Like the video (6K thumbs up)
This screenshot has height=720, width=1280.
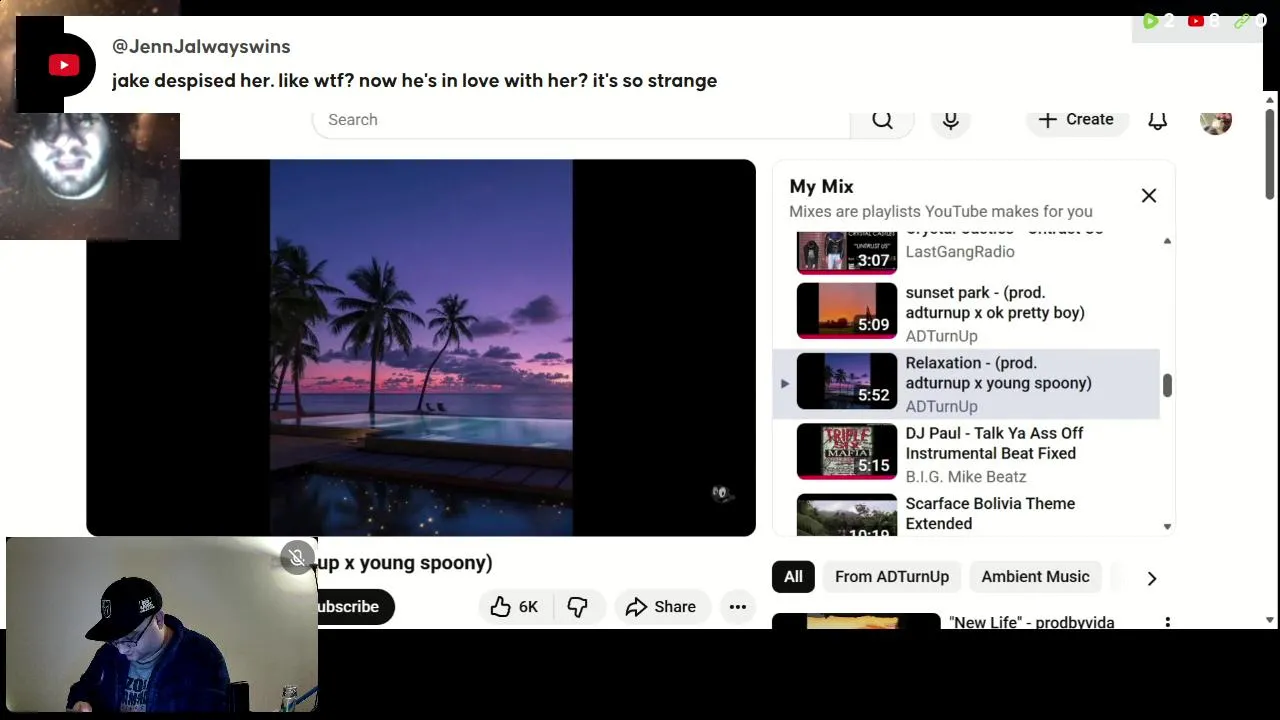pos(515,607)
